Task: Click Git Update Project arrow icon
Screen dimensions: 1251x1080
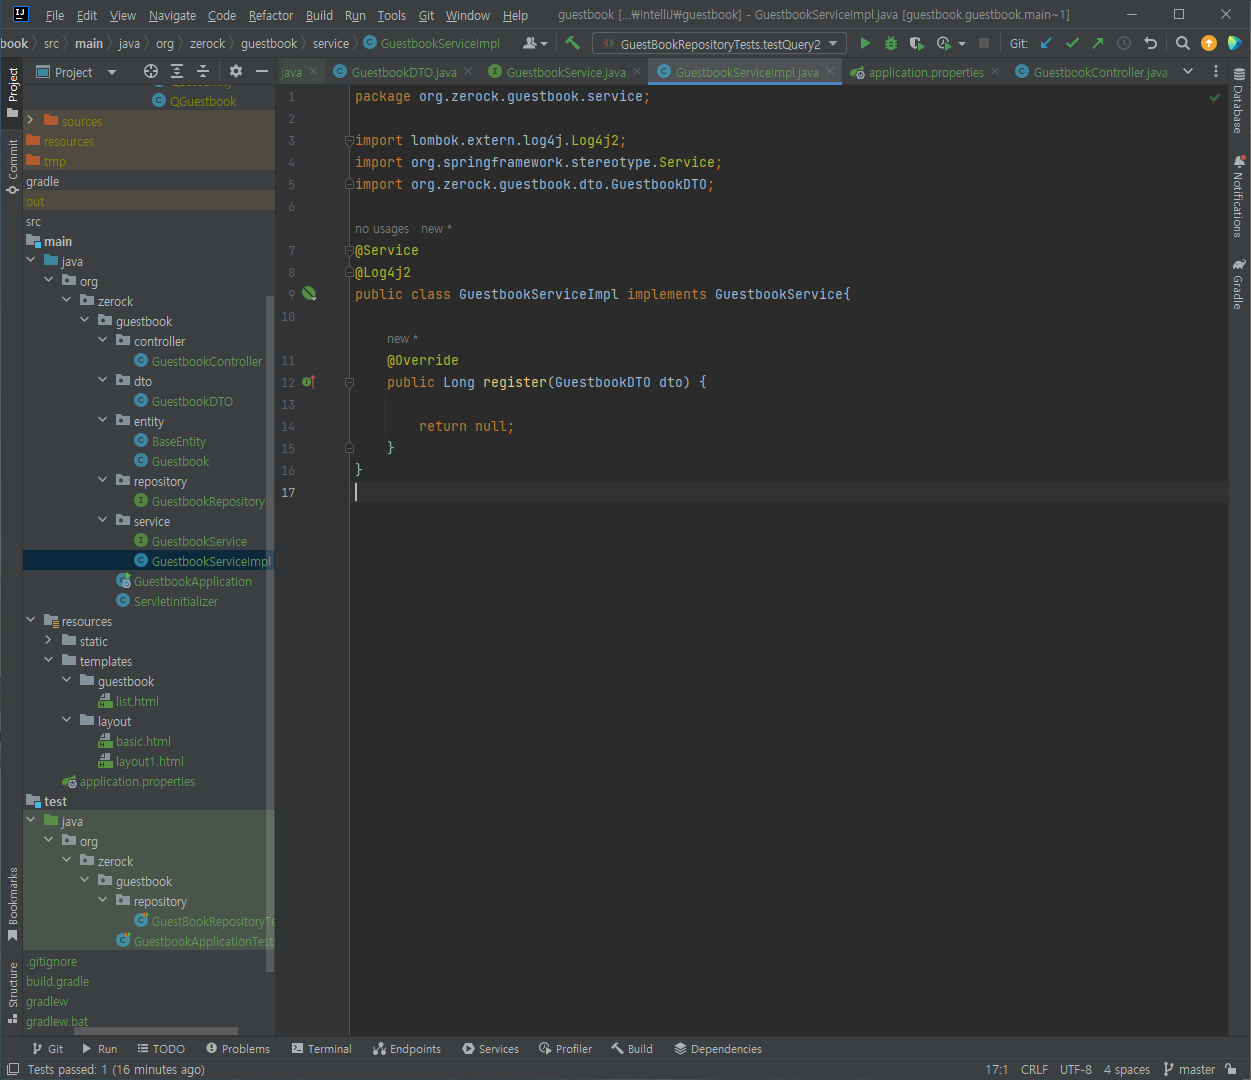Action: tap(1046, 43)
